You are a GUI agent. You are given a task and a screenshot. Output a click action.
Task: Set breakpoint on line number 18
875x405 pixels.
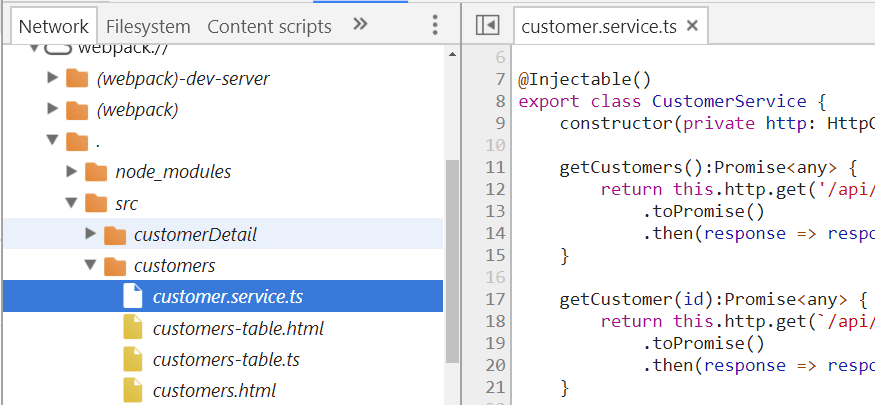[495, 321]
